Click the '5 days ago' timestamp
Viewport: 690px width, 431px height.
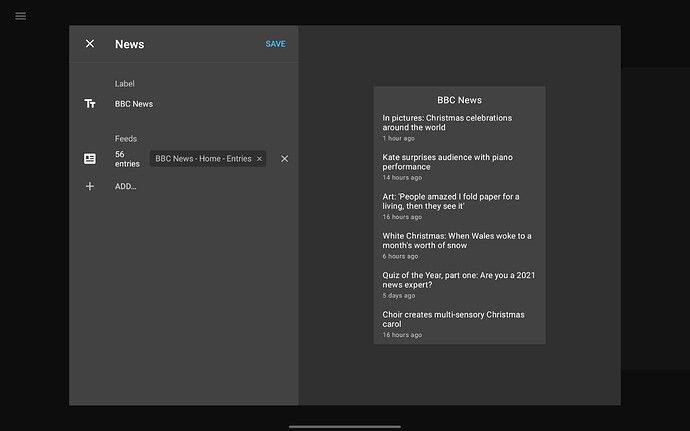point(399,295)
